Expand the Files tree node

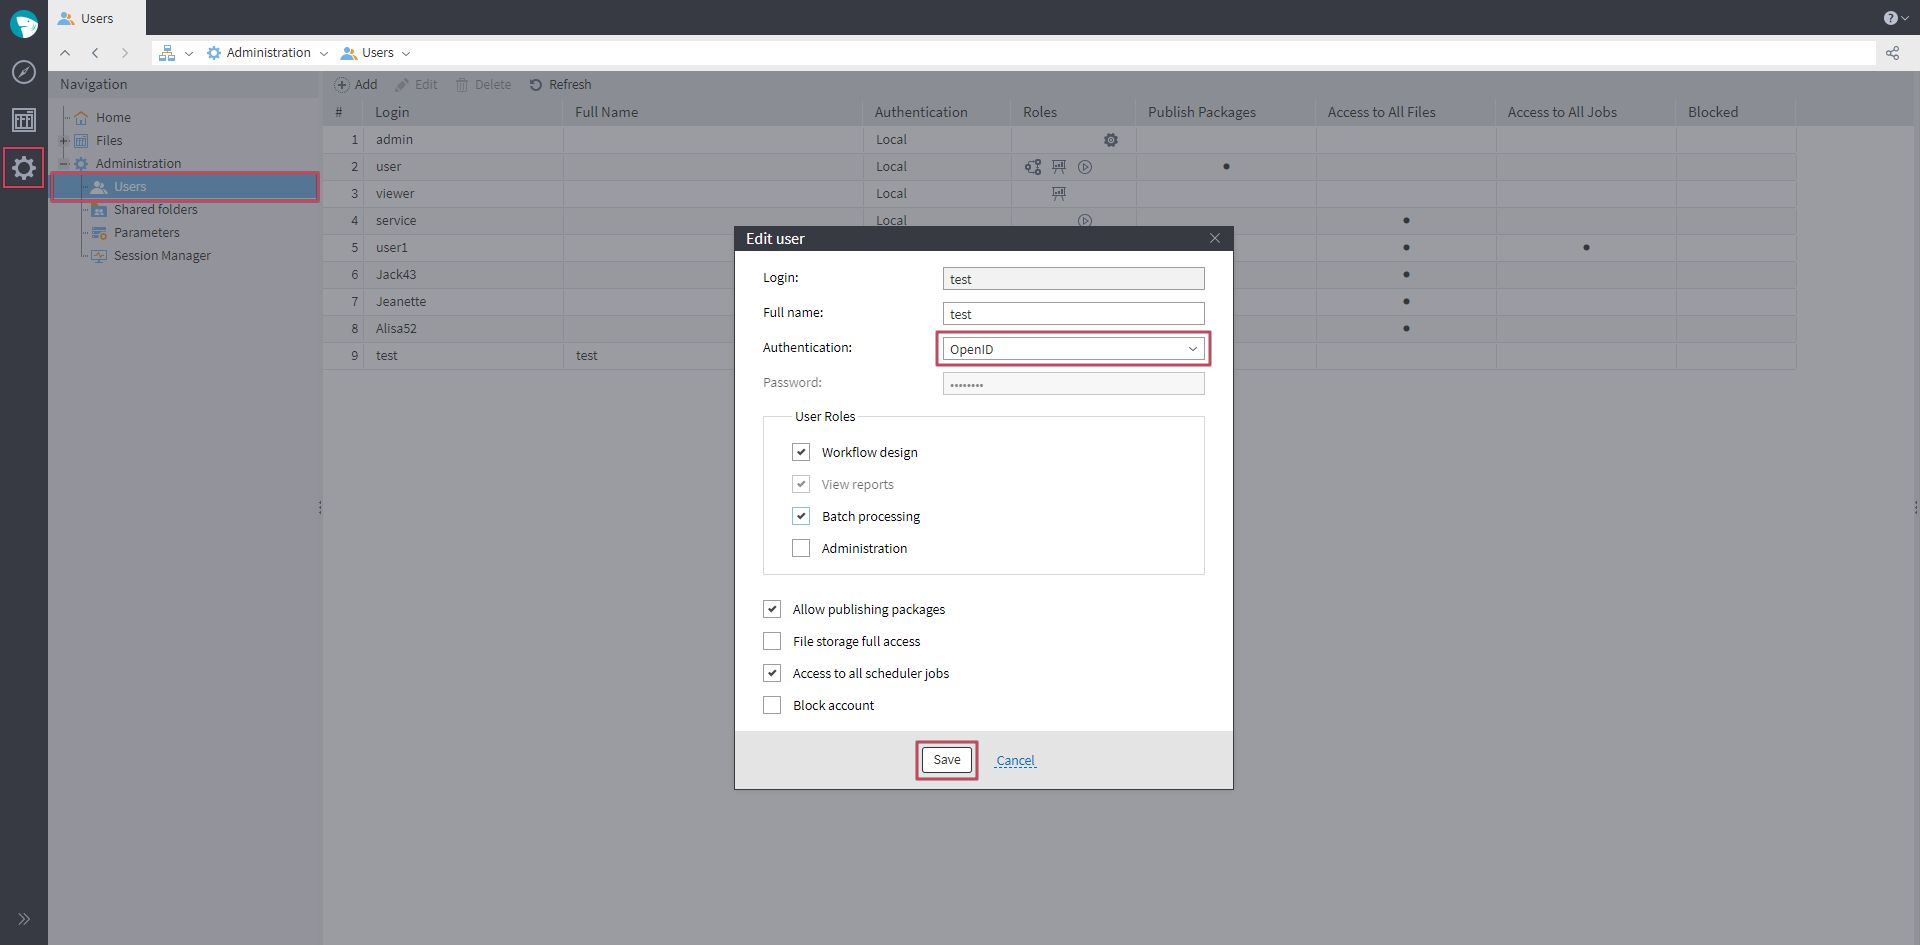click(x=64, y=141)
